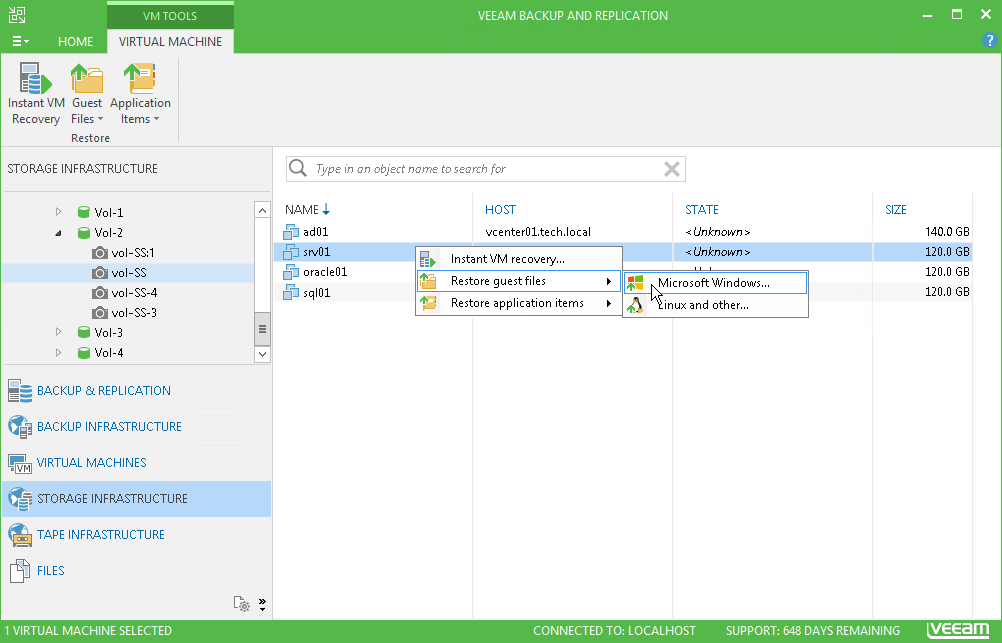The height and width of the screenshot is (643, 1002).
Task: Sort by the SIZE column header
Action: pyautogui.click(x=896, y=209)
